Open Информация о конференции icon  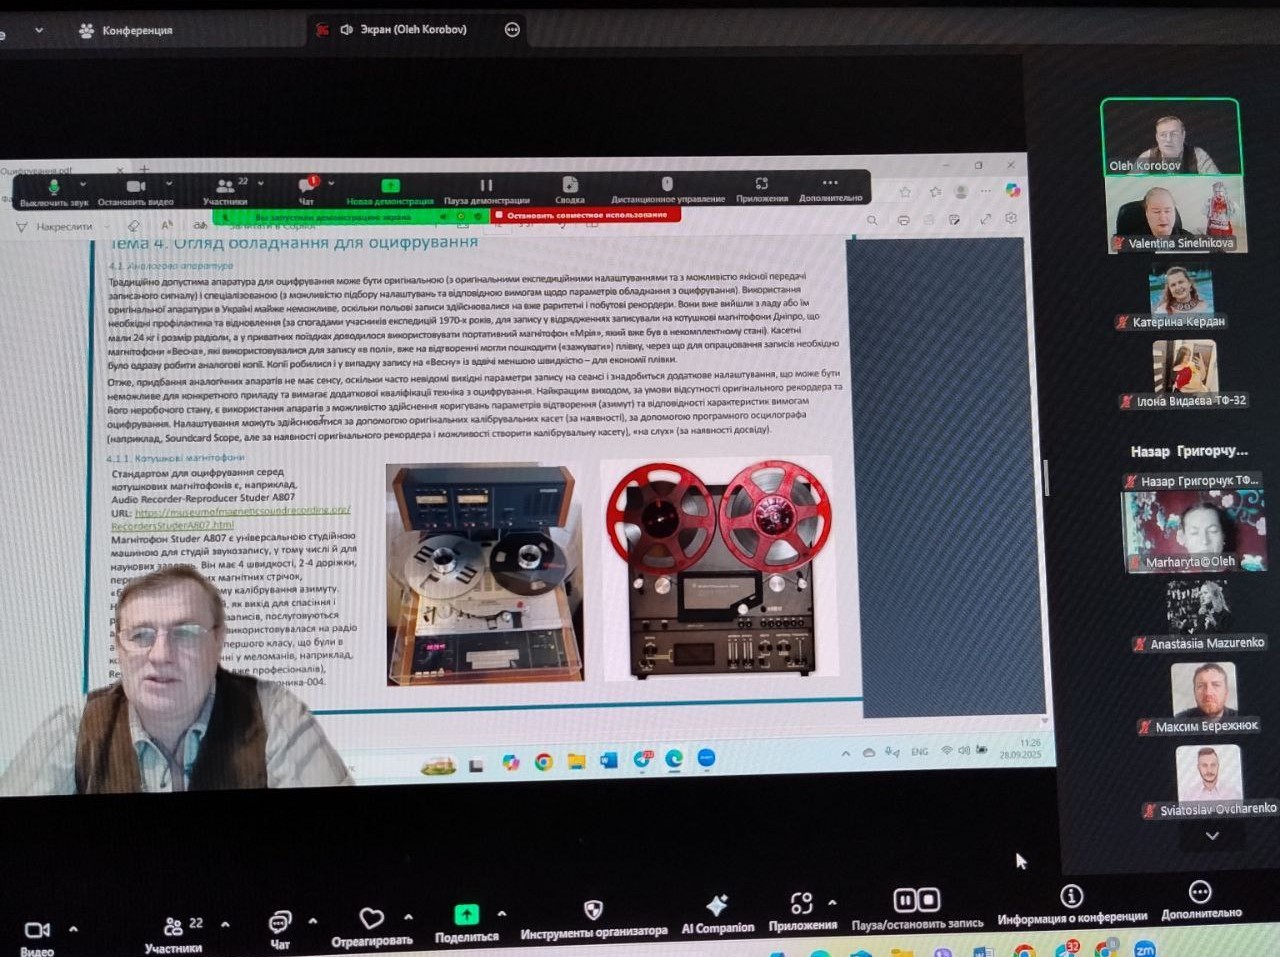click(1071, 904)
